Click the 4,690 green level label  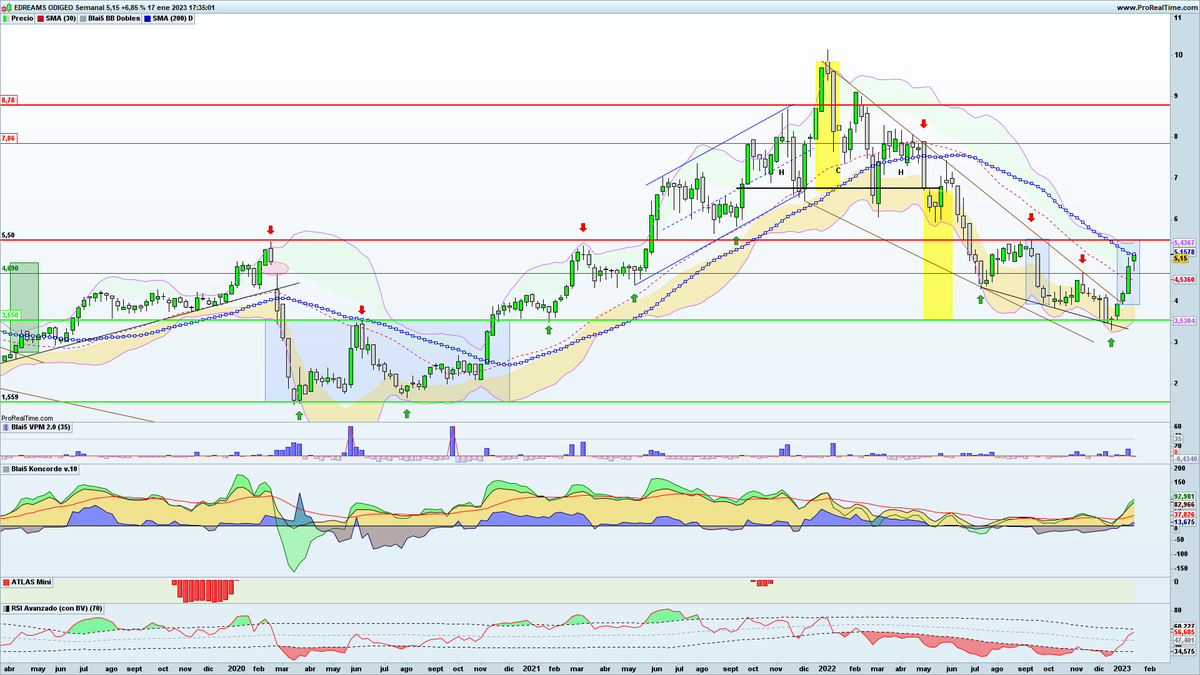[x=10, y=268]
